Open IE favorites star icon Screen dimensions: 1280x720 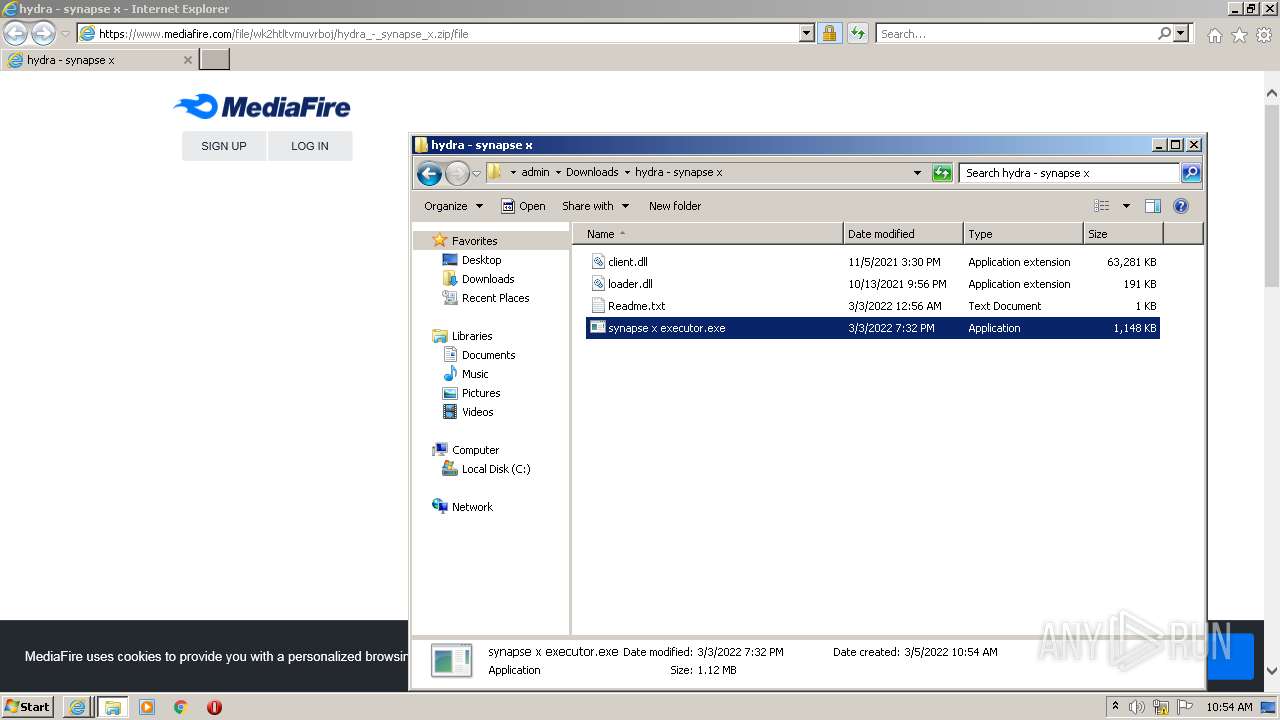1239,35
